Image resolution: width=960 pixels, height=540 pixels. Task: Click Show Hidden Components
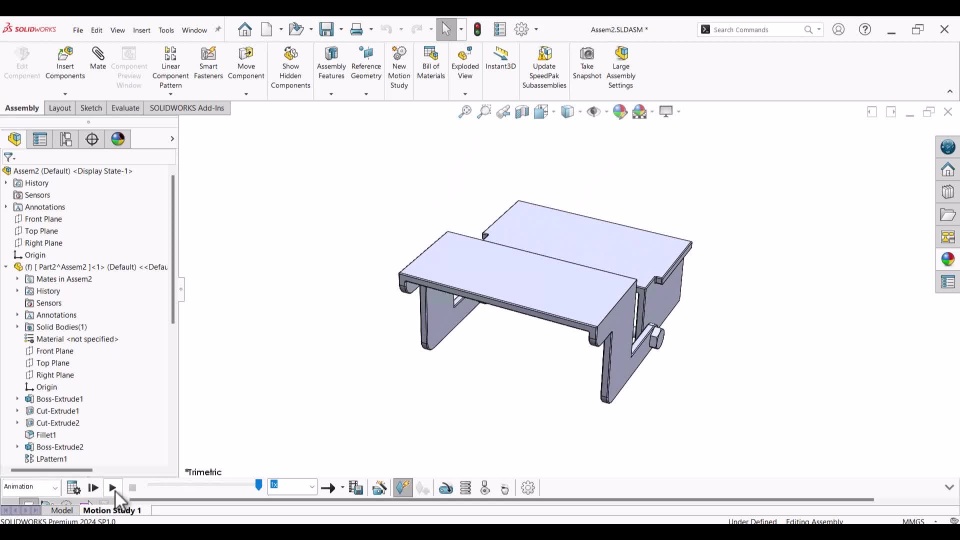coord(290,67)
